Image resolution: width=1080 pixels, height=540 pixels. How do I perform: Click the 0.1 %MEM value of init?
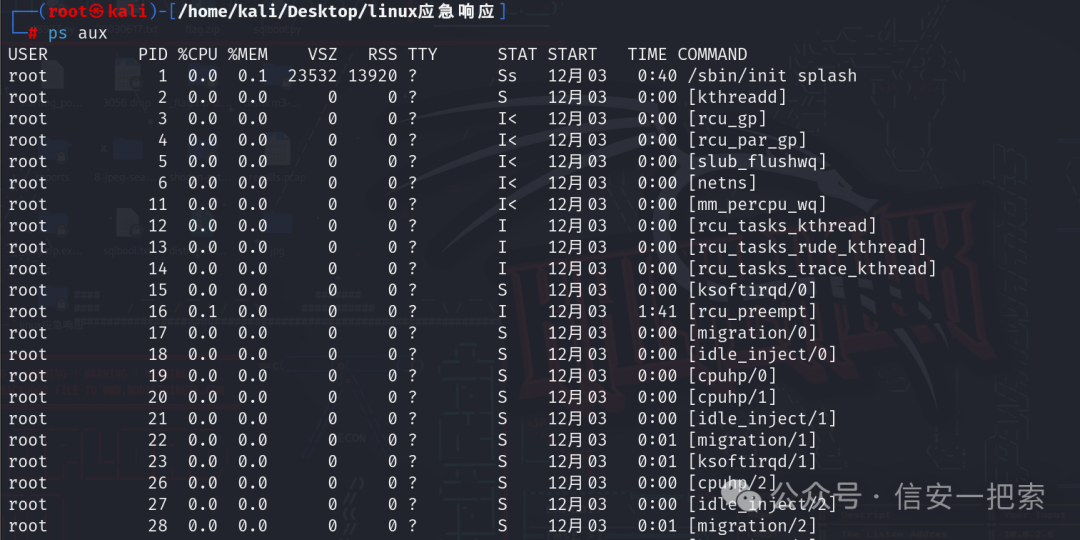click(x=253, y=76)
